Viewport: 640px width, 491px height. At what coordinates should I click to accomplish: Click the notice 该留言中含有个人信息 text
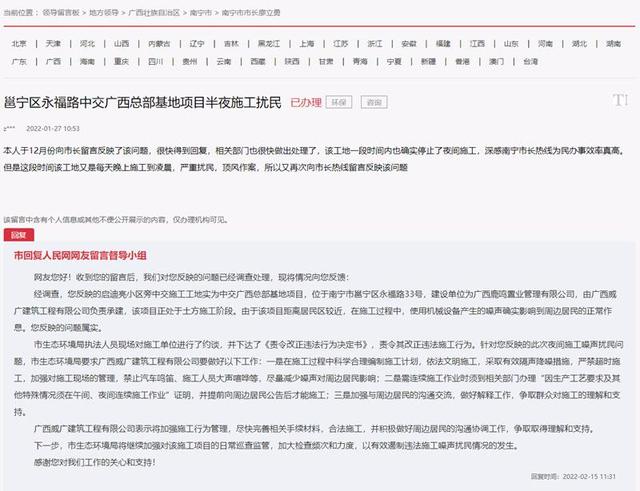click(x=116, y=220)
